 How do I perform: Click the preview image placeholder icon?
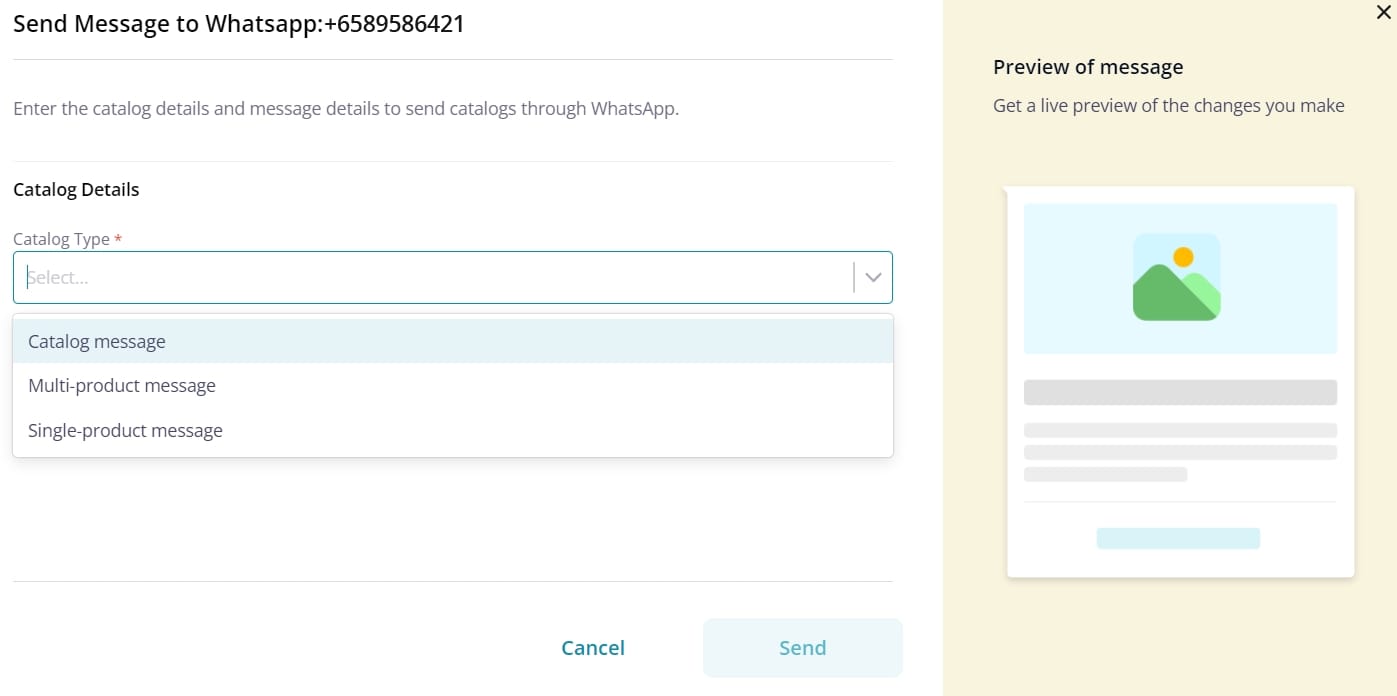tap(1176, 277)
